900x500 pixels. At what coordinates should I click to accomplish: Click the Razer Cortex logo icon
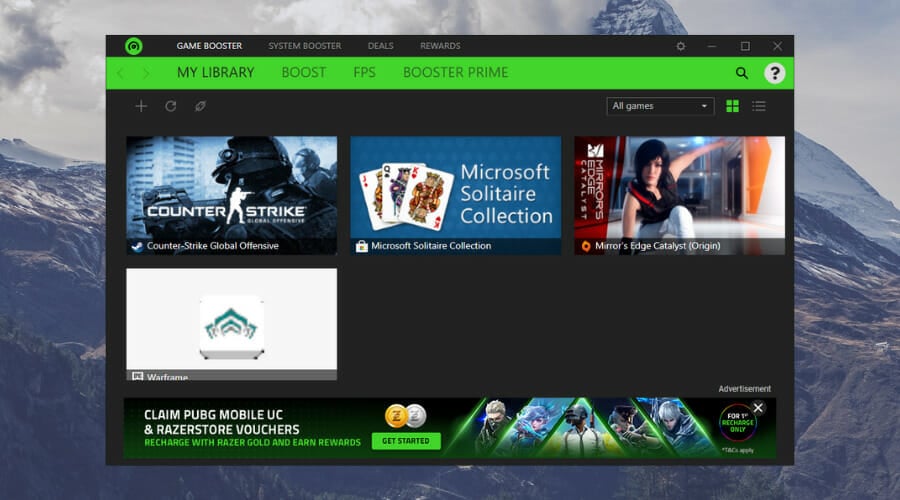[134, 46]
